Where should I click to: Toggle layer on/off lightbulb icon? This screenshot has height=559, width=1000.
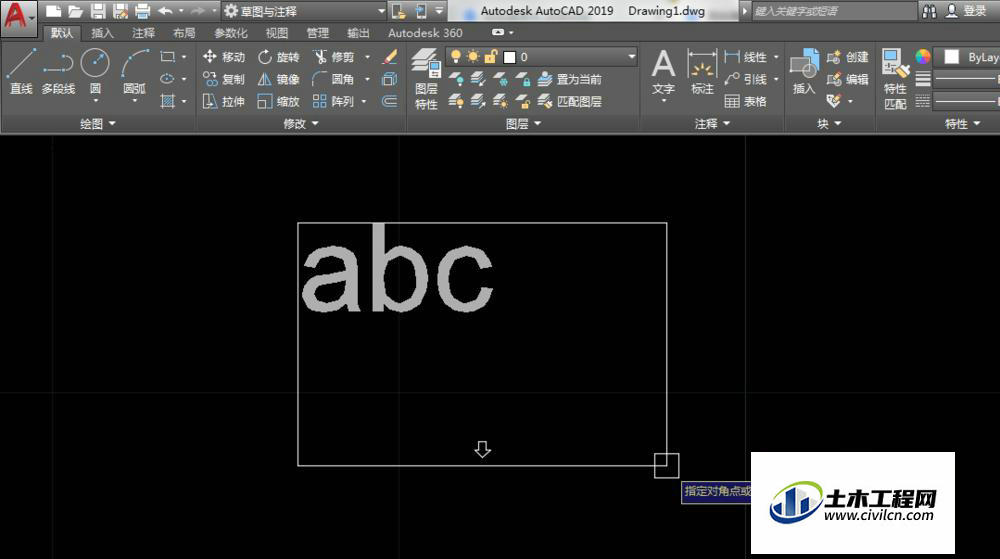pyautogui.click(x=455, y=57)
